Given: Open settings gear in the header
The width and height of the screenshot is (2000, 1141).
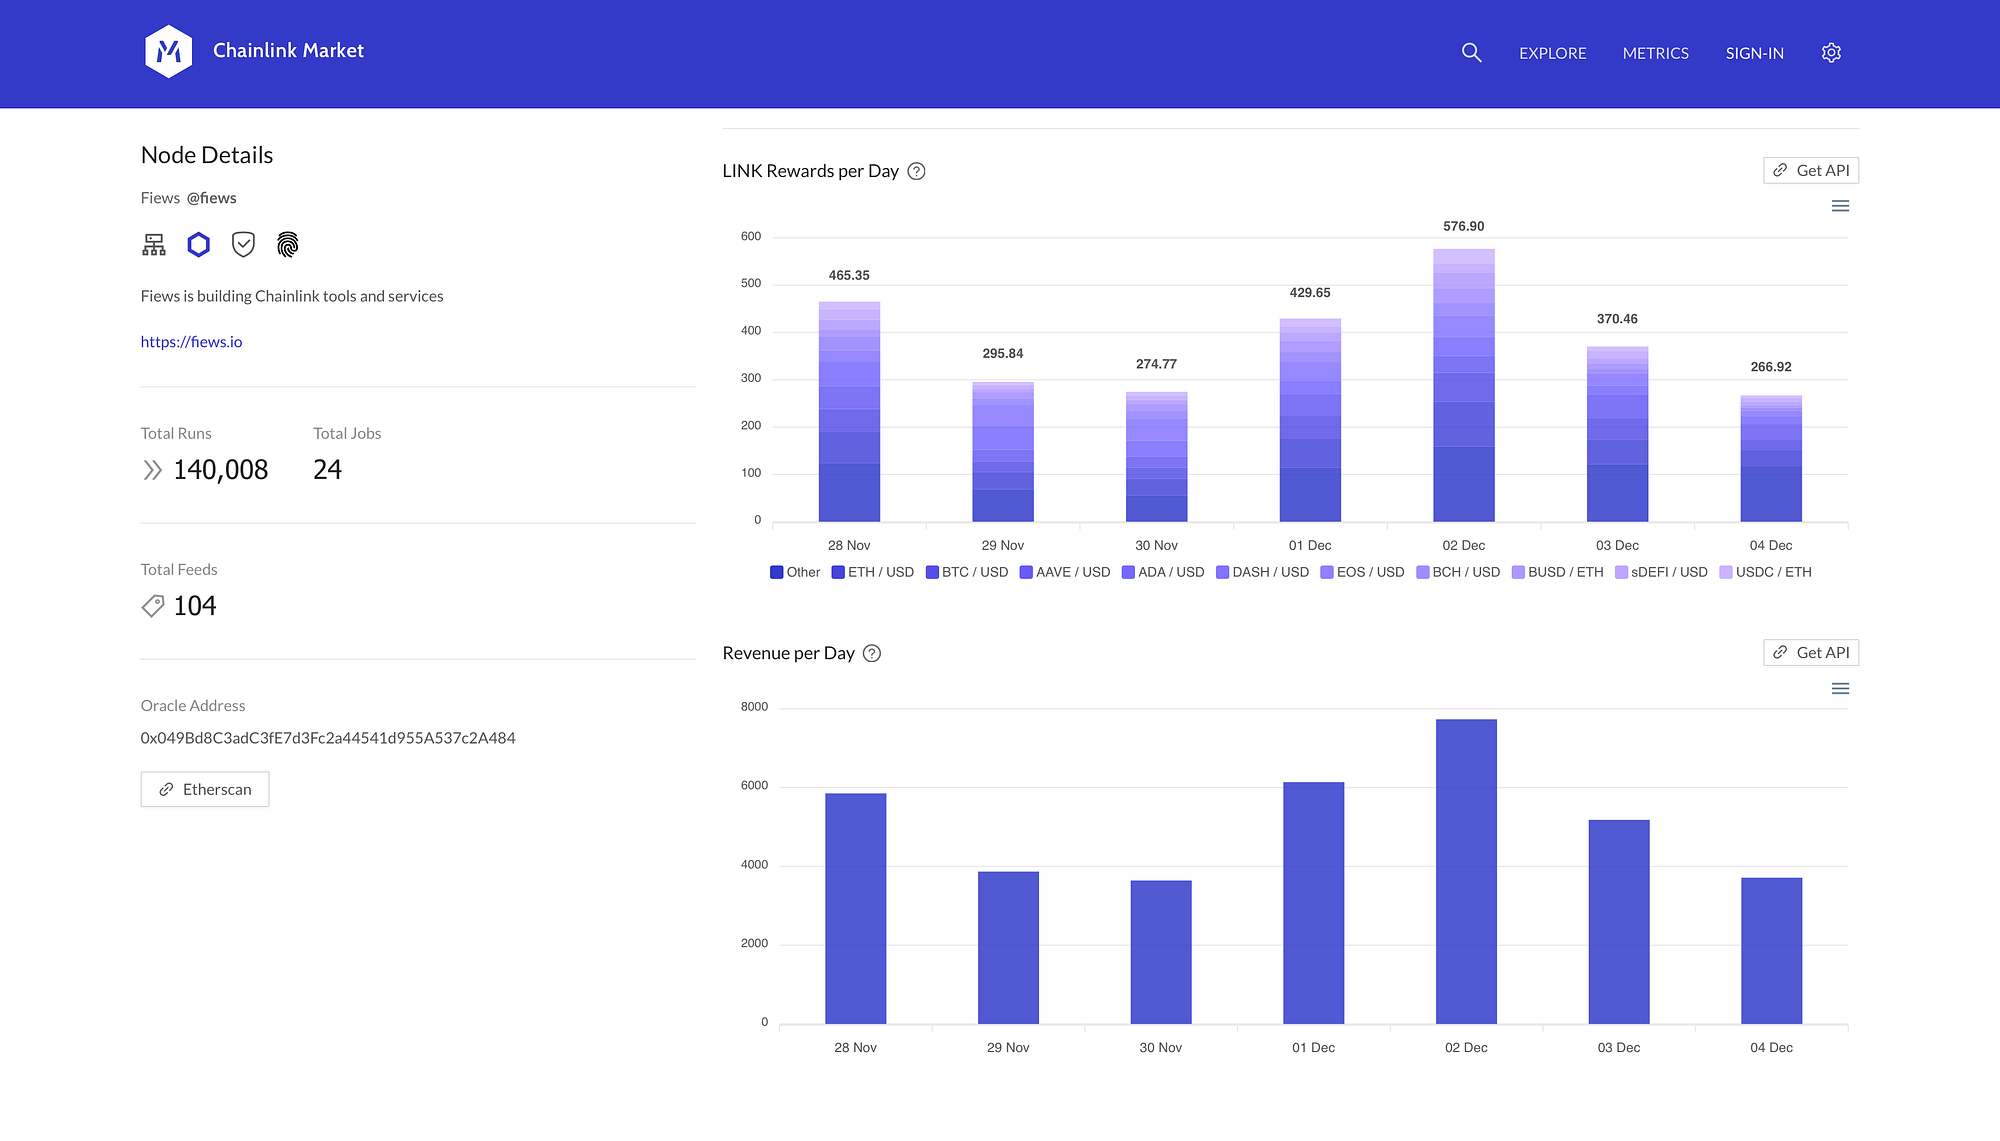Looking at the screenshot, I should pyautogui.click(x=1831, y=53).
